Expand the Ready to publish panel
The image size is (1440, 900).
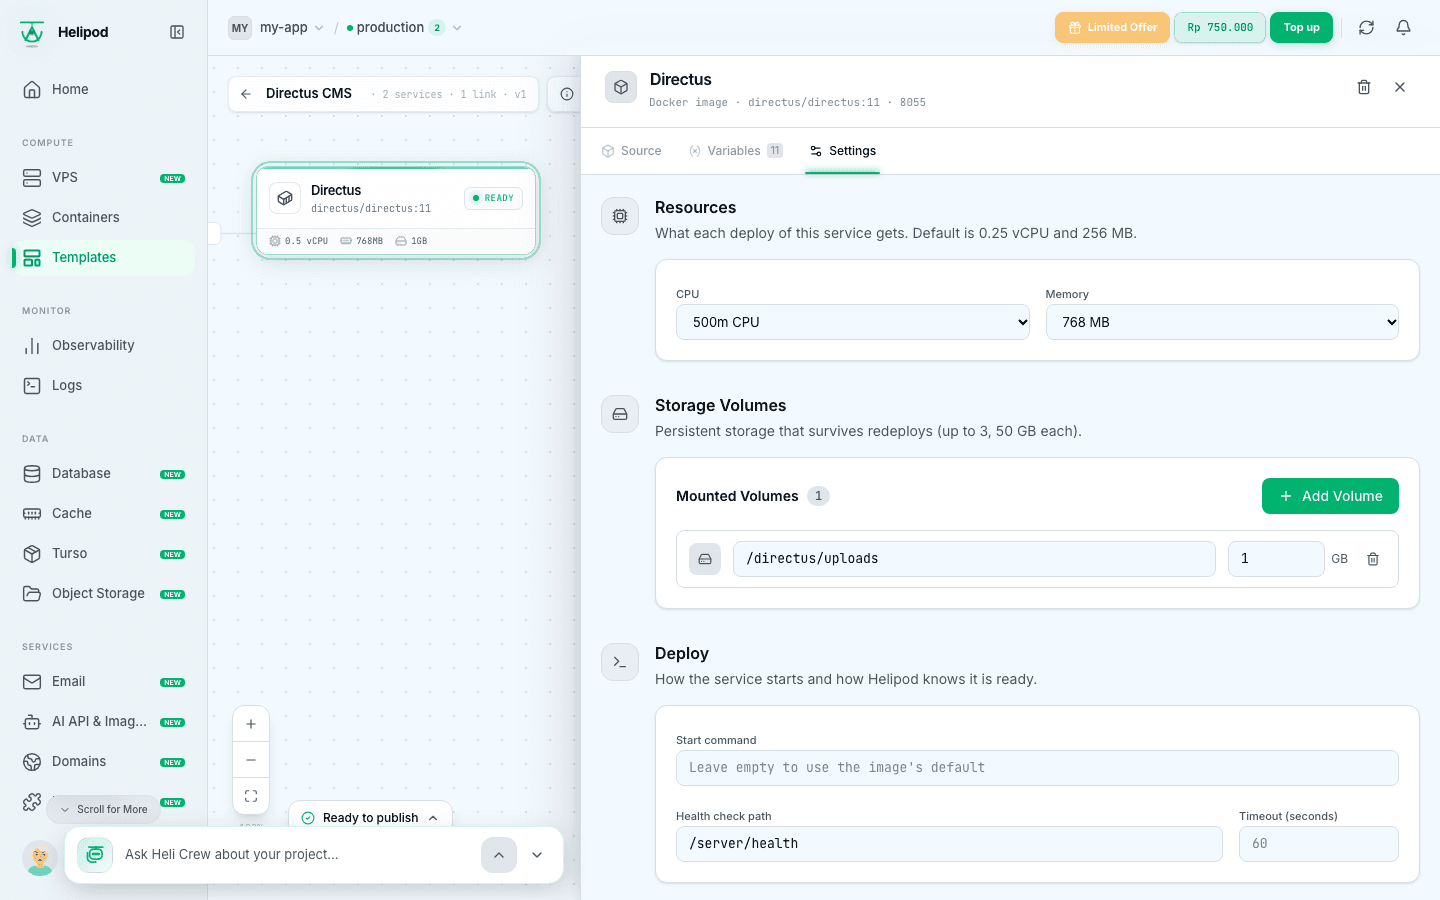(x=370, y=817)
